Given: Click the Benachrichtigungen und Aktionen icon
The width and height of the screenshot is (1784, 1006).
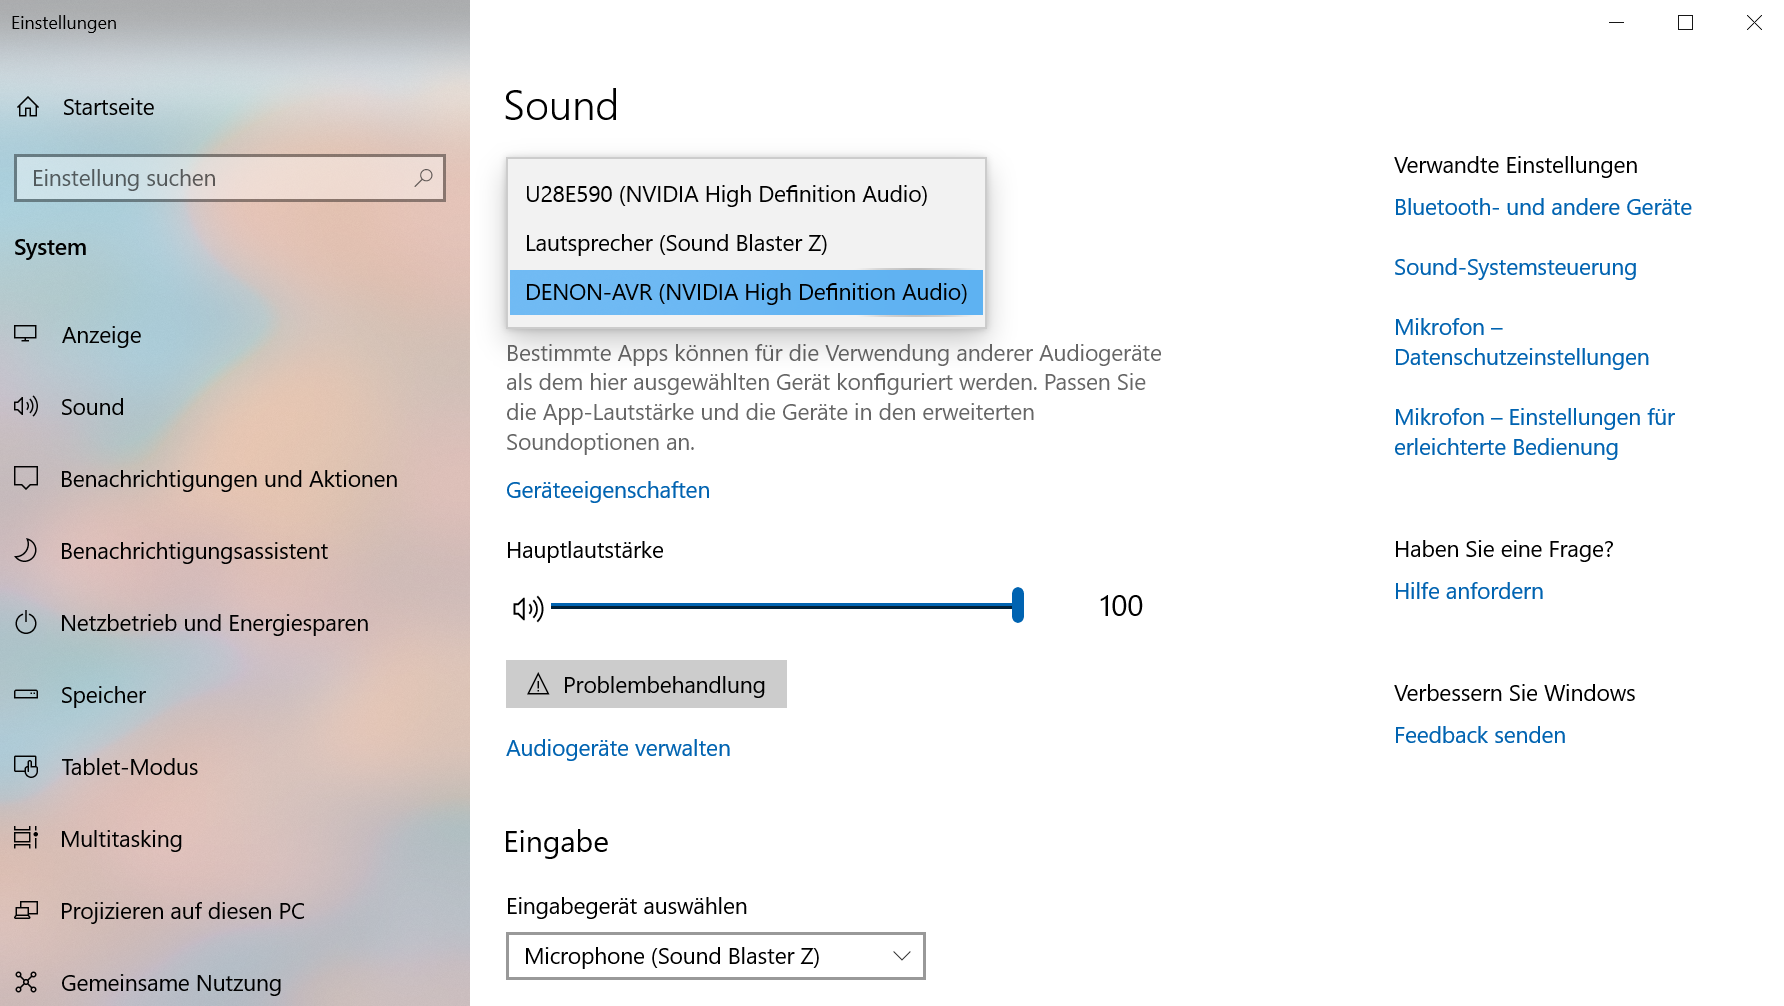Looking at the screenshot, I should click(x=26, y=478).
